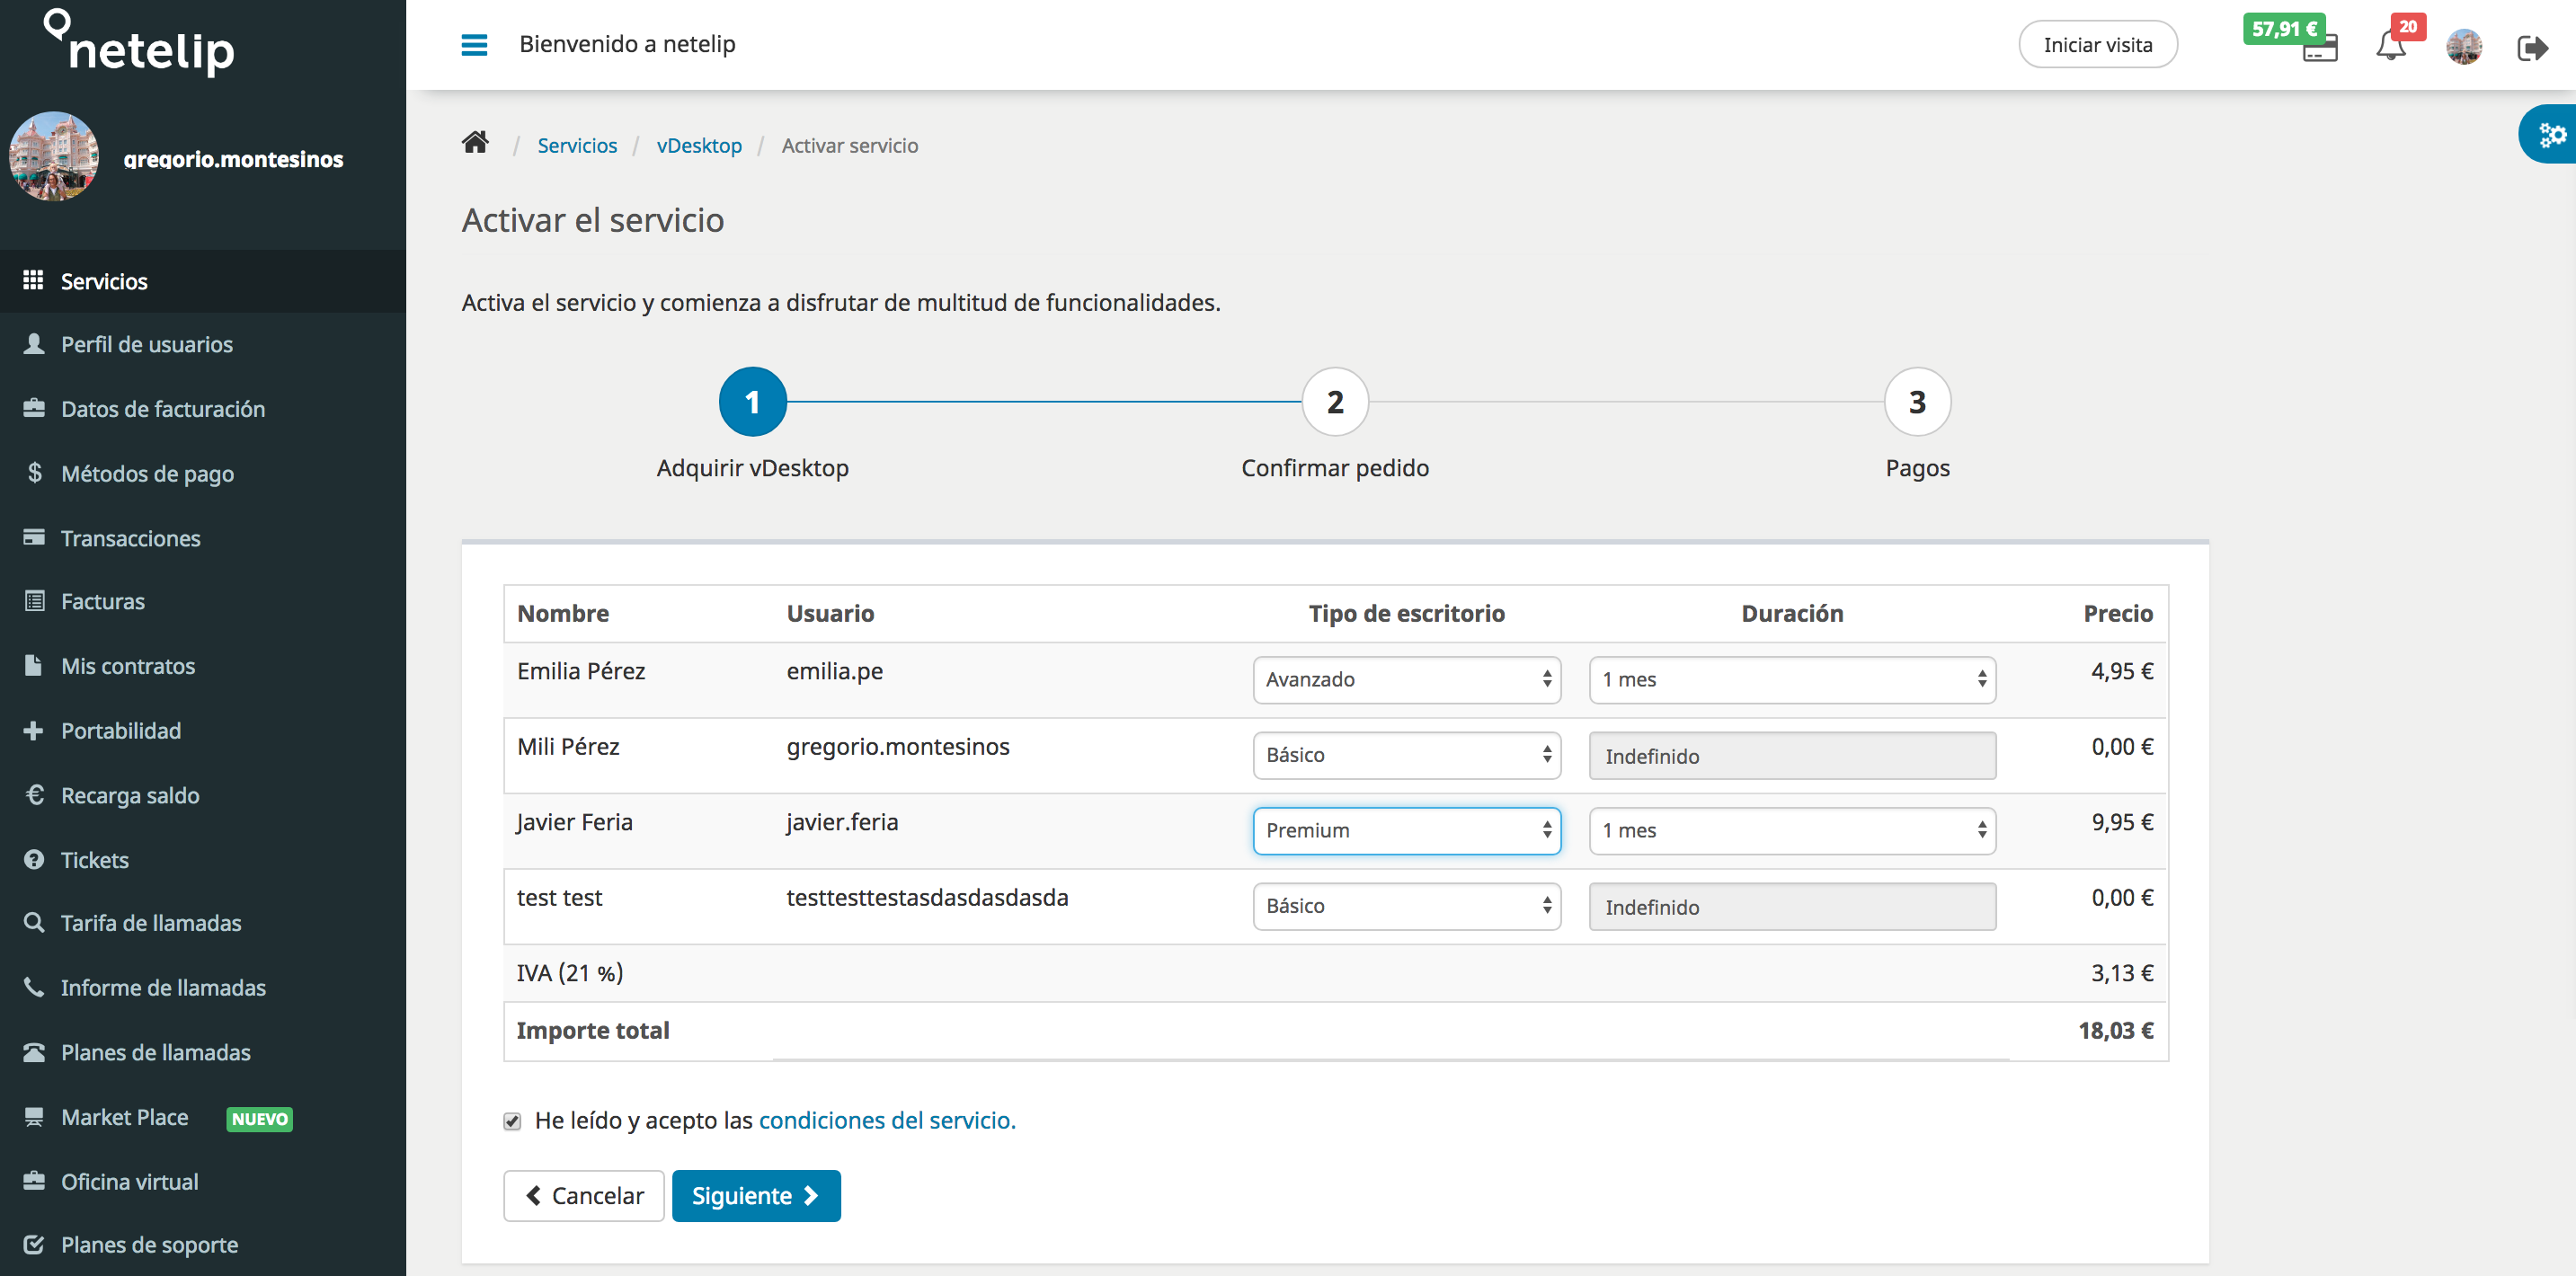
Task: Open Facturas menu item
Action: 203,601
